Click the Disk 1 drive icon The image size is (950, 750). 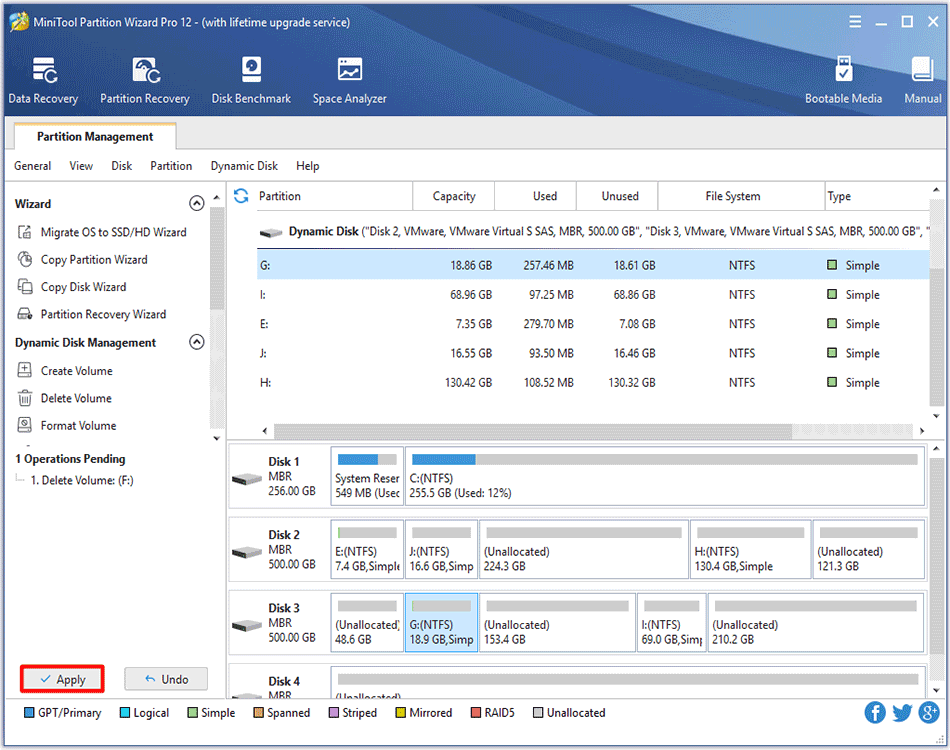pos(247,479)
